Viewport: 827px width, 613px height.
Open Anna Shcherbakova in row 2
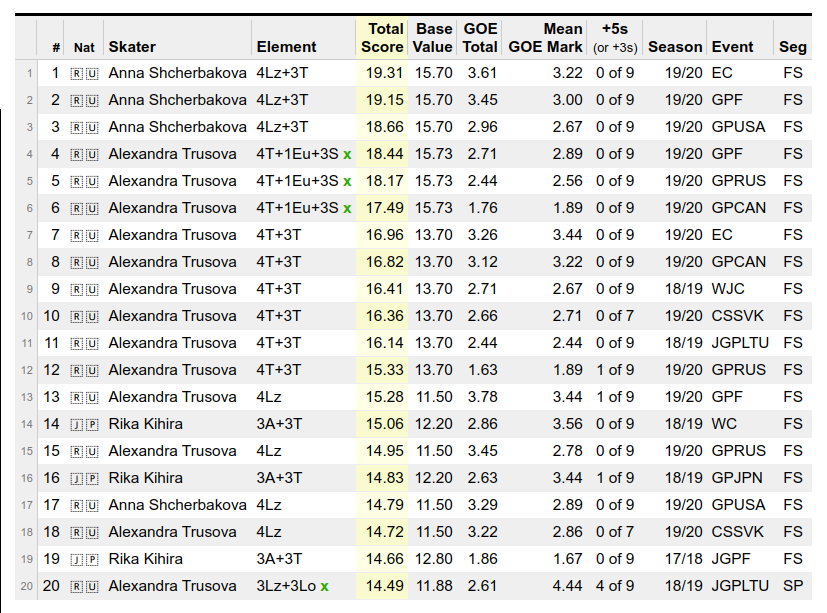pyautogui.click(x=177, y=100)
